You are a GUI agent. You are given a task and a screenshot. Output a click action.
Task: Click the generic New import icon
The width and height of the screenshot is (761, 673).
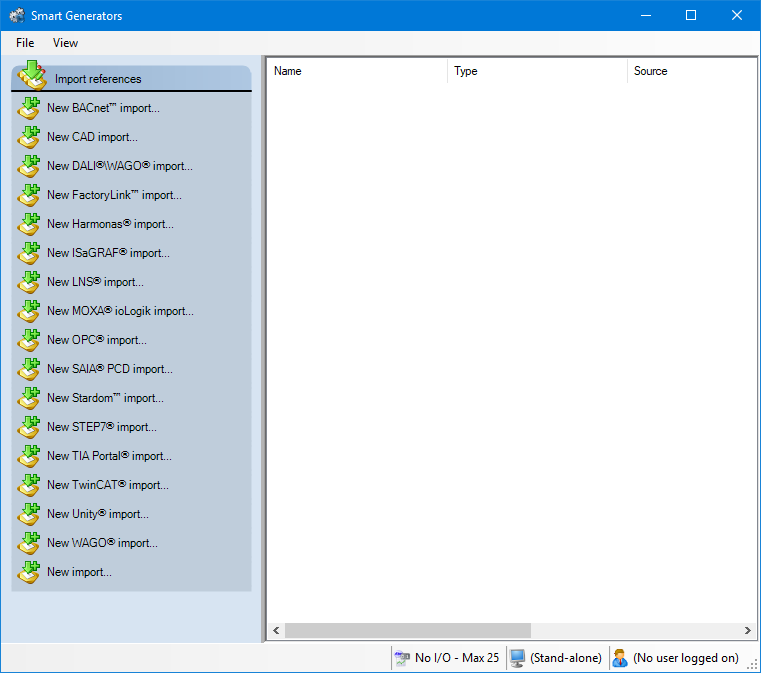[x=29, y=572]
